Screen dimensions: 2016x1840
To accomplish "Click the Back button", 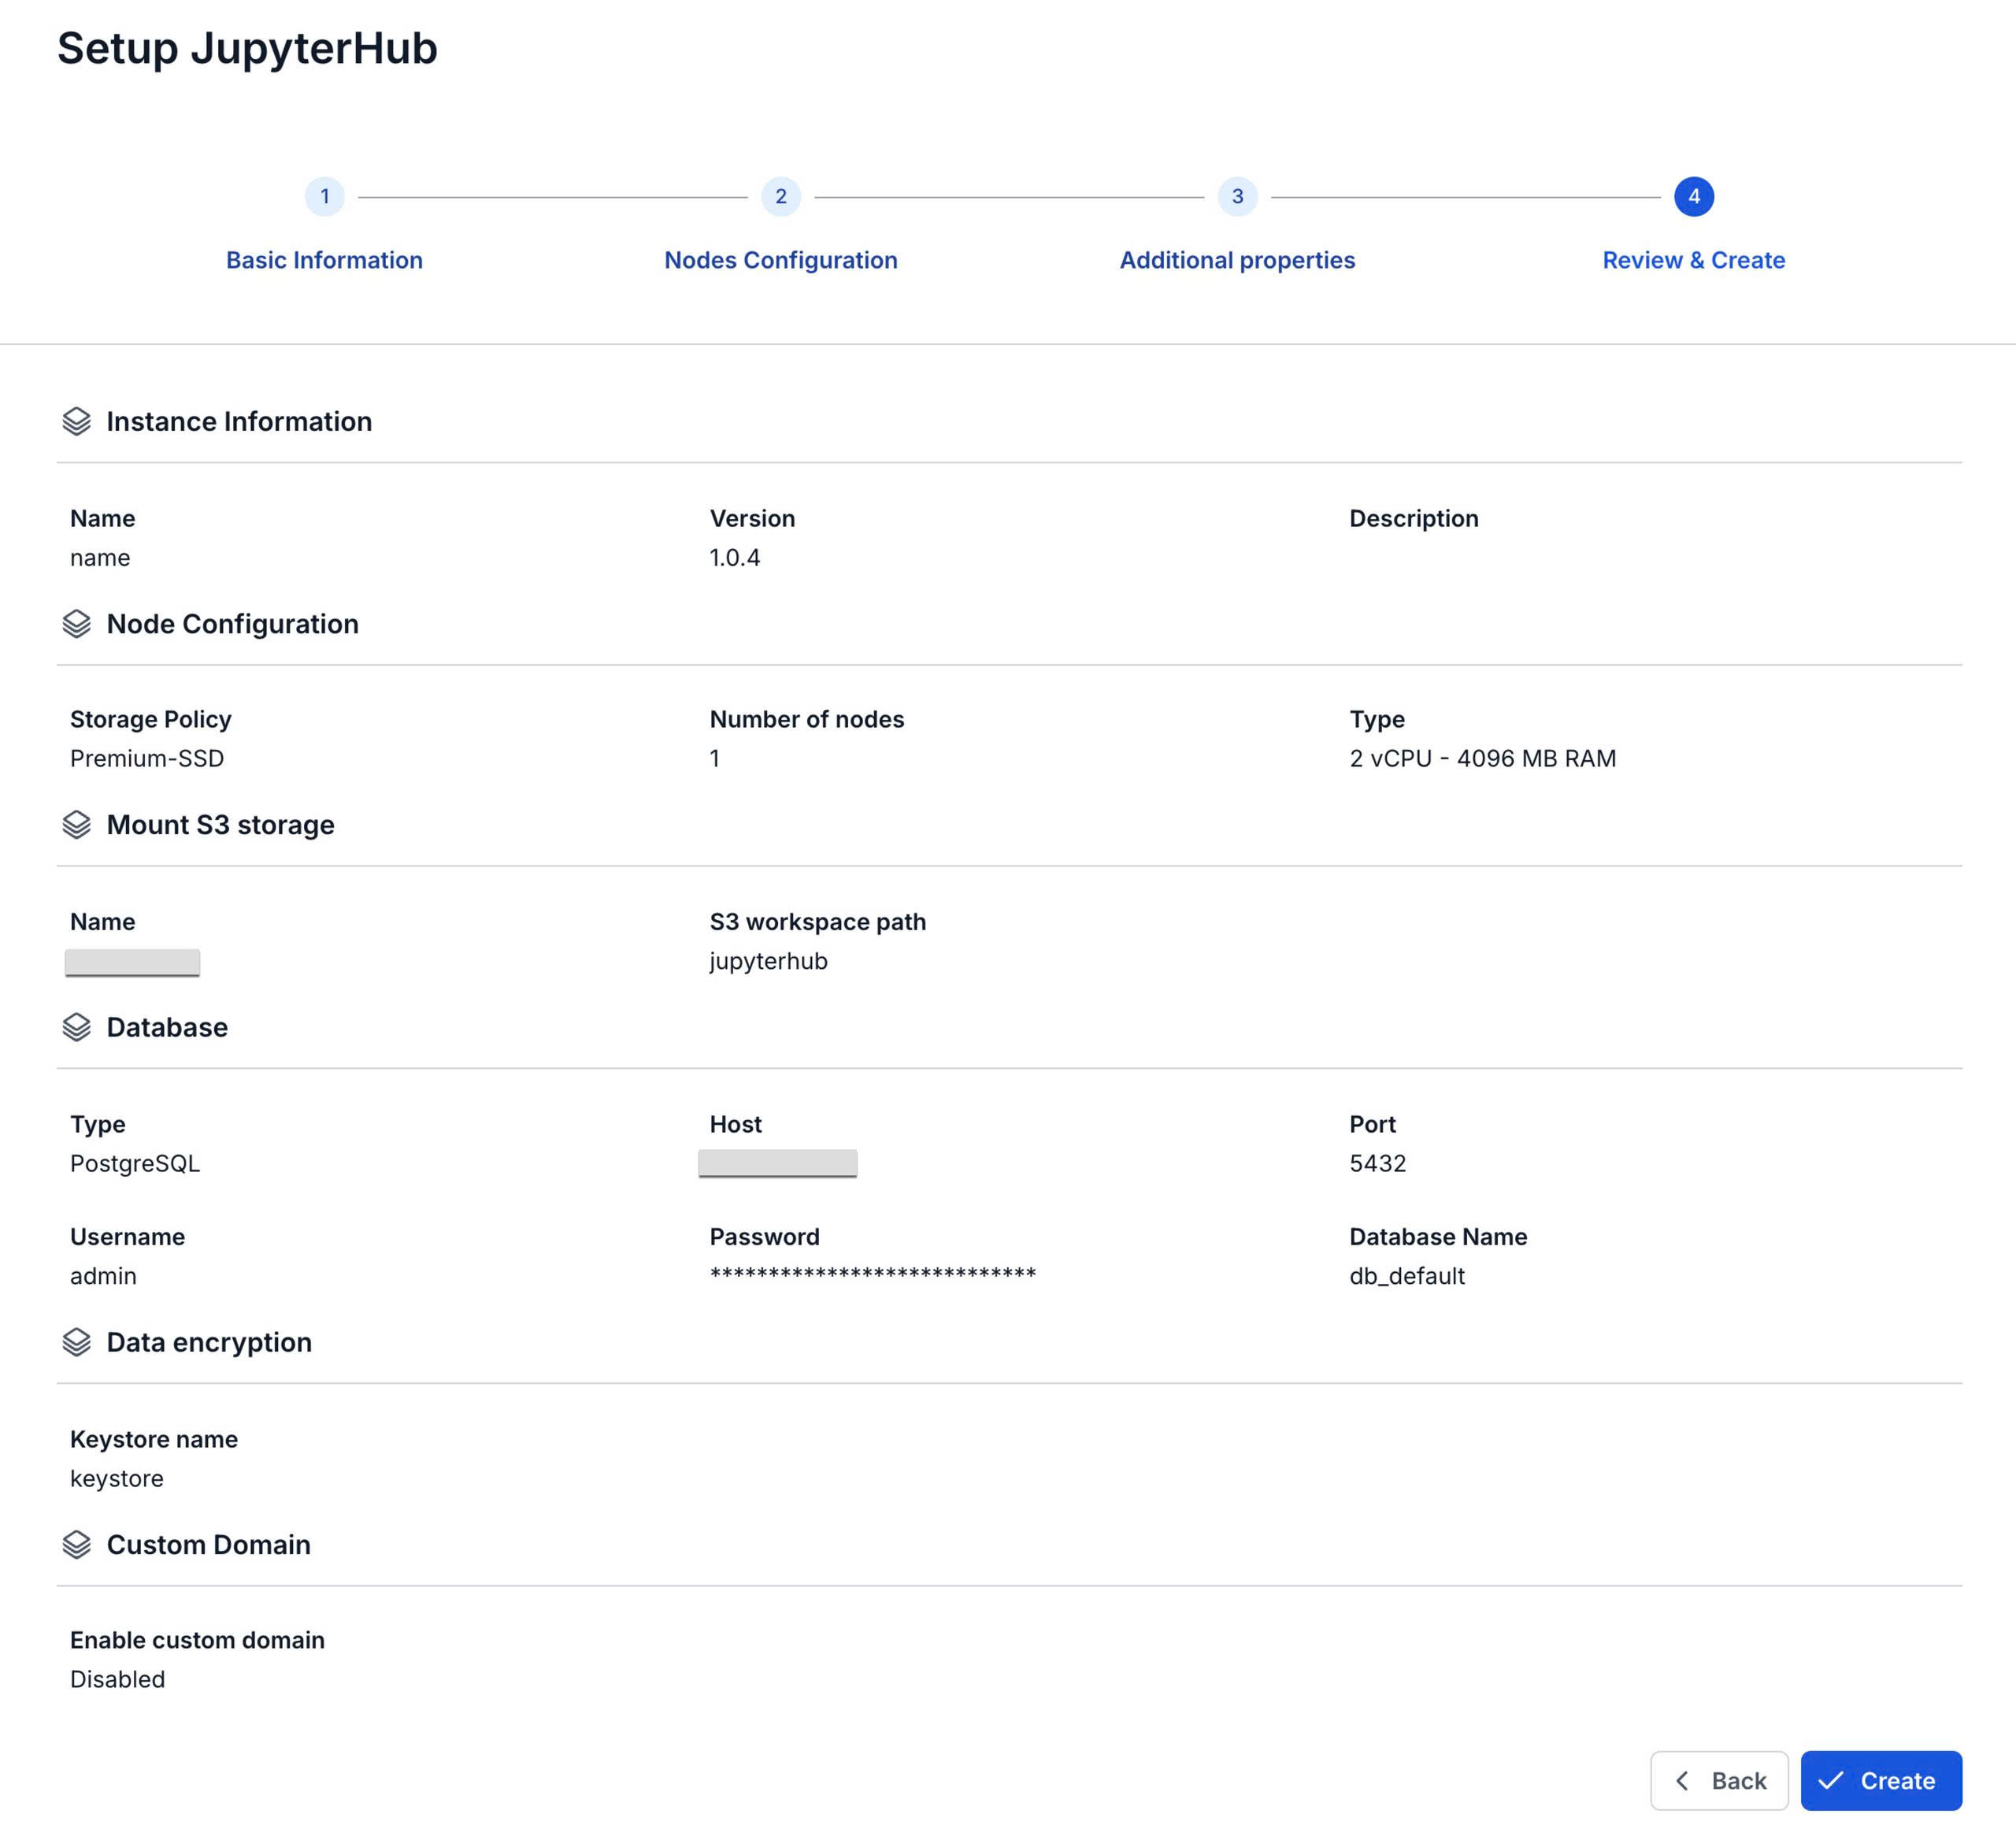I will pos(1719,1781).
